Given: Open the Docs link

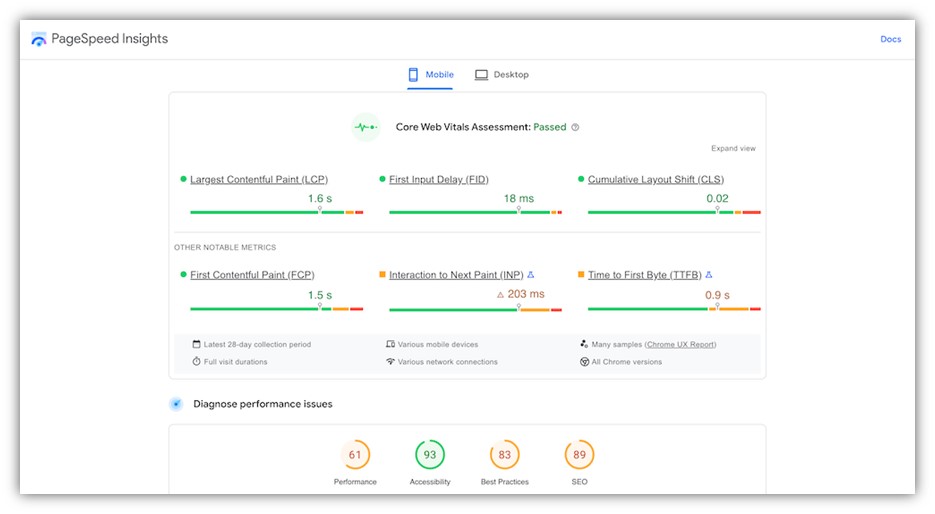Looking at the screenshot, I should click(890, 39).
